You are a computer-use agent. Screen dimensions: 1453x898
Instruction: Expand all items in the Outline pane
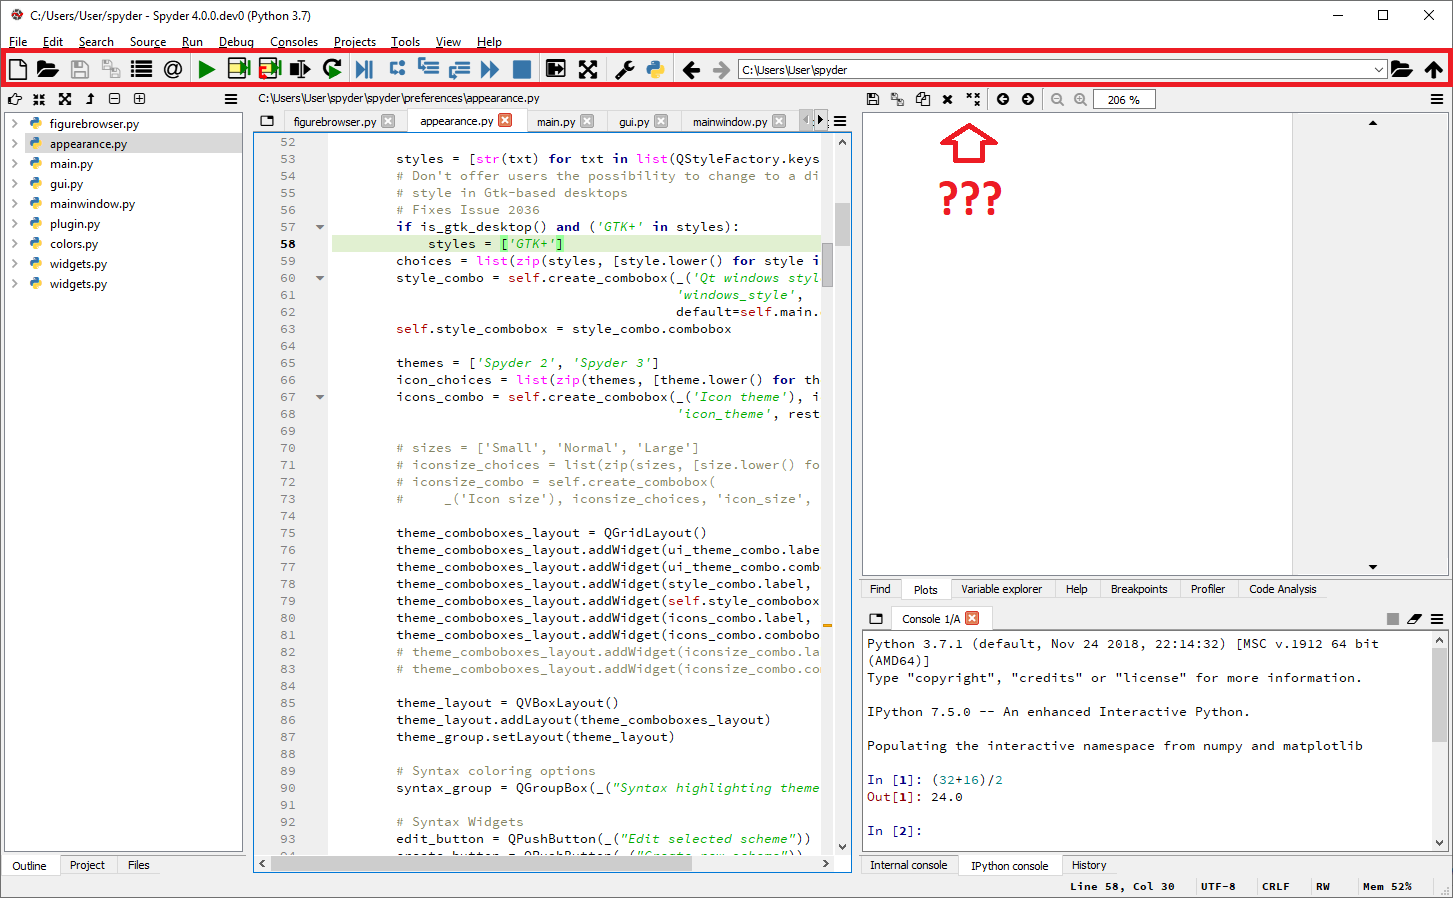(x=65, y=99)
